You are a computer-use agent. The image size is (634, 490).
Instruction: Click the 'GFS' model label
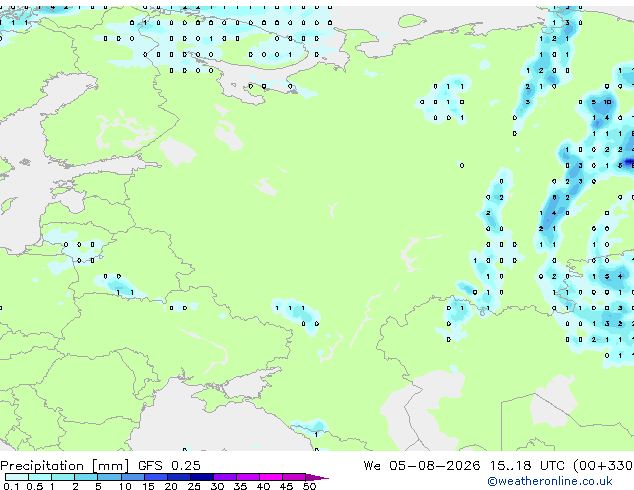point(150,466)
